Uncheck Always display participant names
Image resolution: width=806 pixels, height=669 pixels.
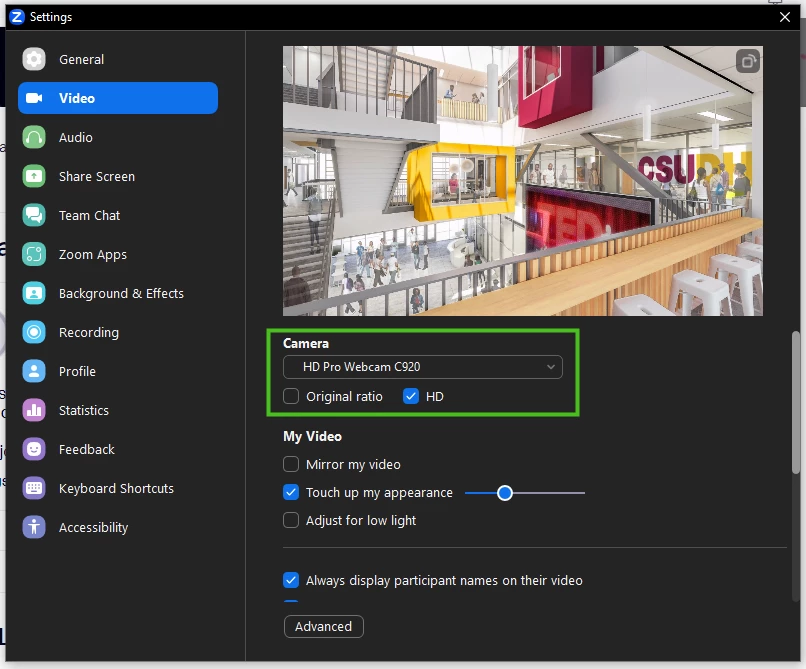[x=291, y=580]
